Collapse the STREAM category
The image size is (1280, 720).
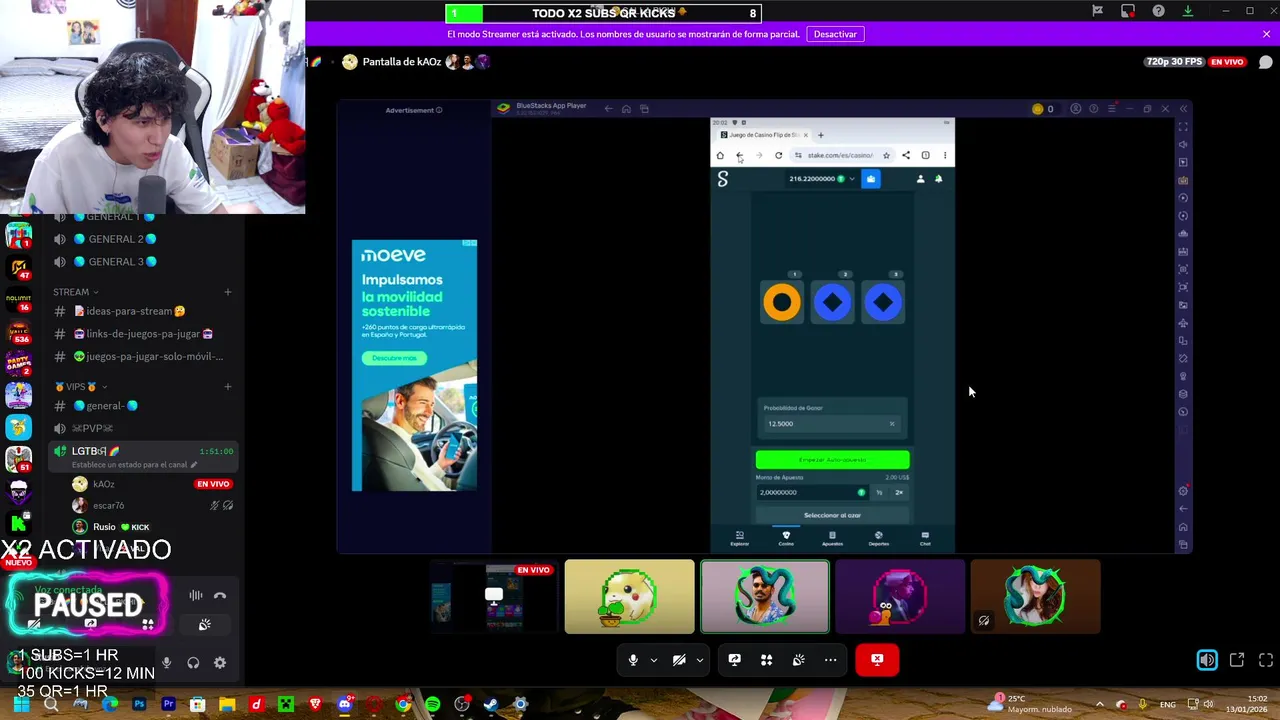tap(76, 292)
